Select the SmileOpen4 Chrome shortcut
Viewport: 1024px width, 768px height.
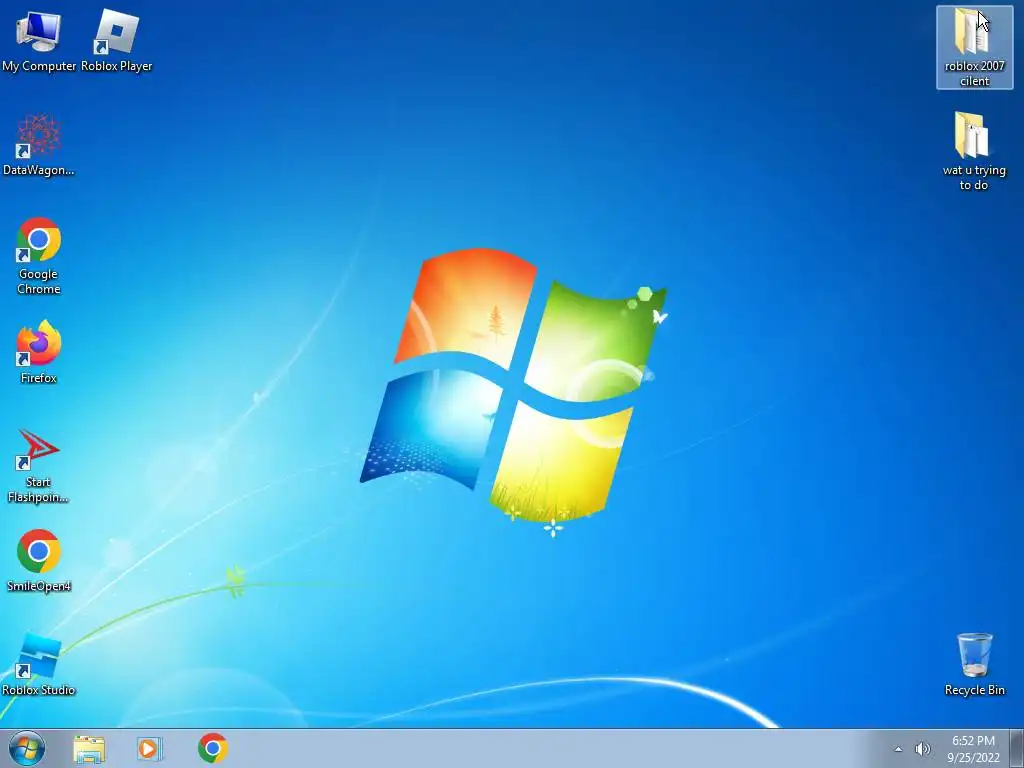click(39, 562)
